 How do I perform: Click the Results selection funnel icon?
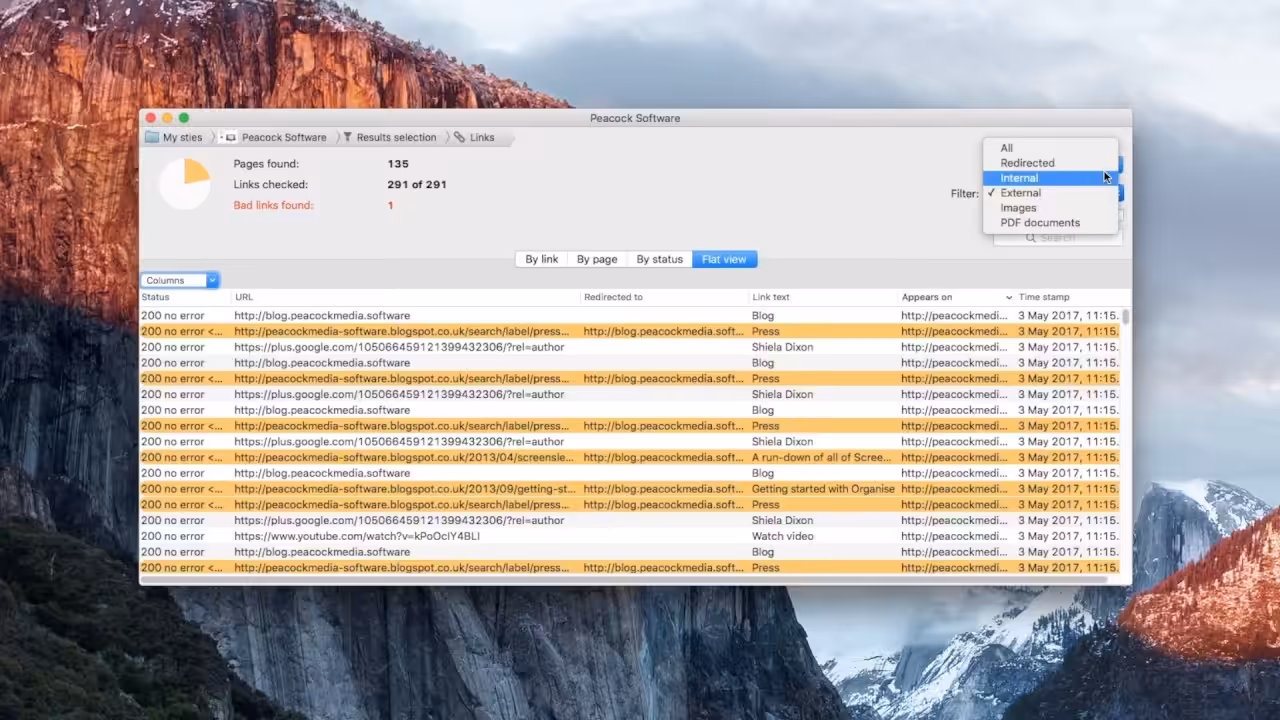[x=348, y=137]
